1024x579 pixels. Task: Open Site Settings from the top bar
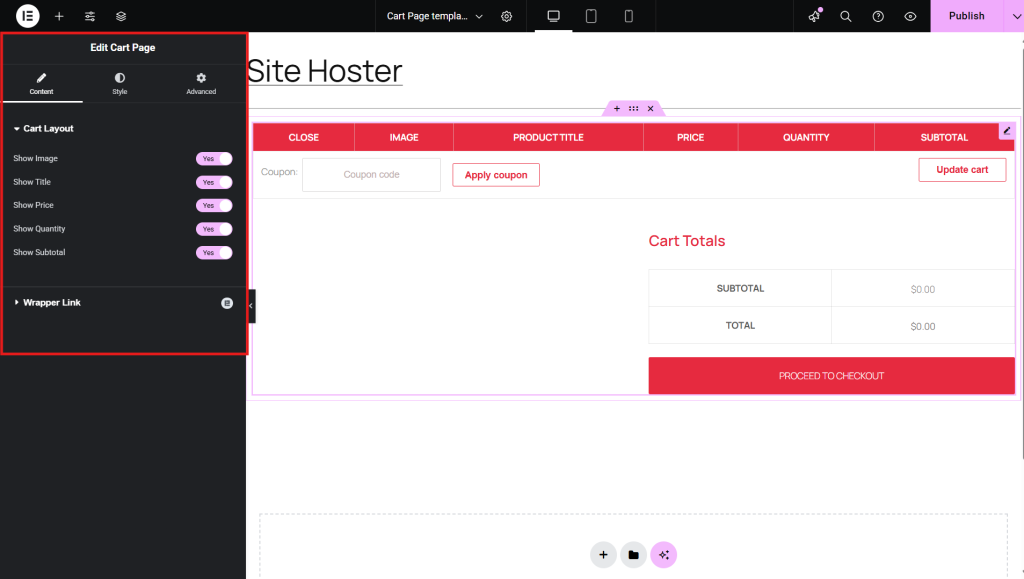pos(506,16)
